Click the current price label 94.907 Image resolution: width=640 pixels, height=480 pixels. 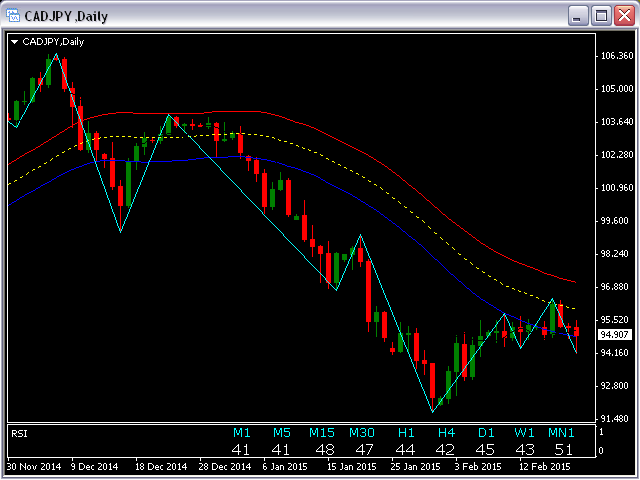click(615, 335)
